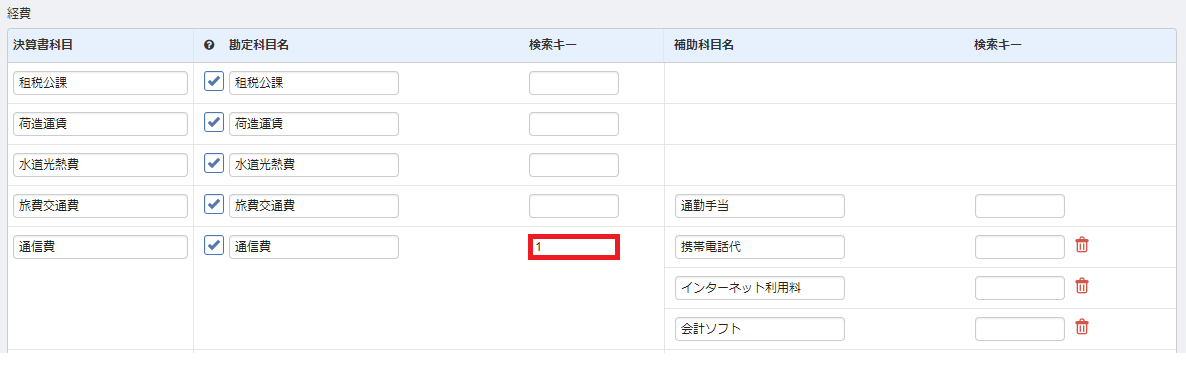
Task: Uncheck the 荷造運賃 account checkbox
Action: pyautogui.click(x=214, y=122)
